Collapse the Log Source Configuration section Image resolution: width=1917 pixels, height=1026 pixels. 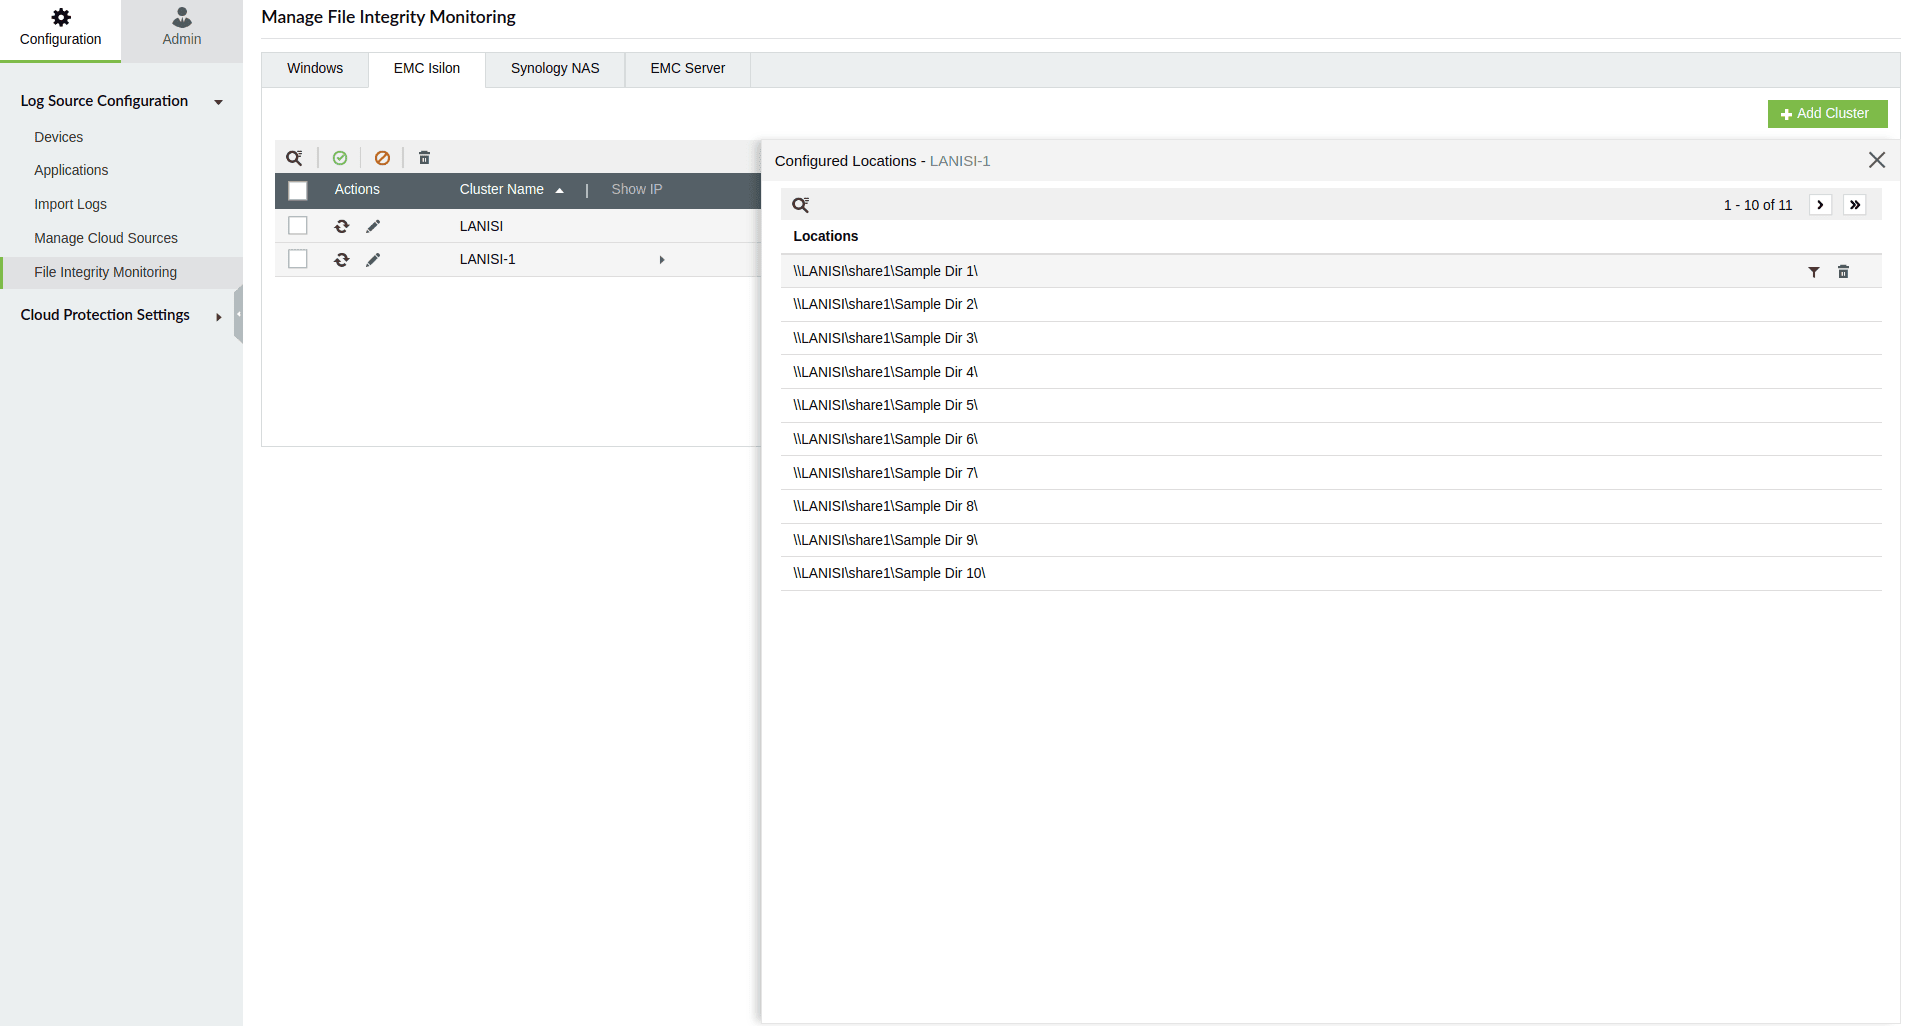[218, 102]
